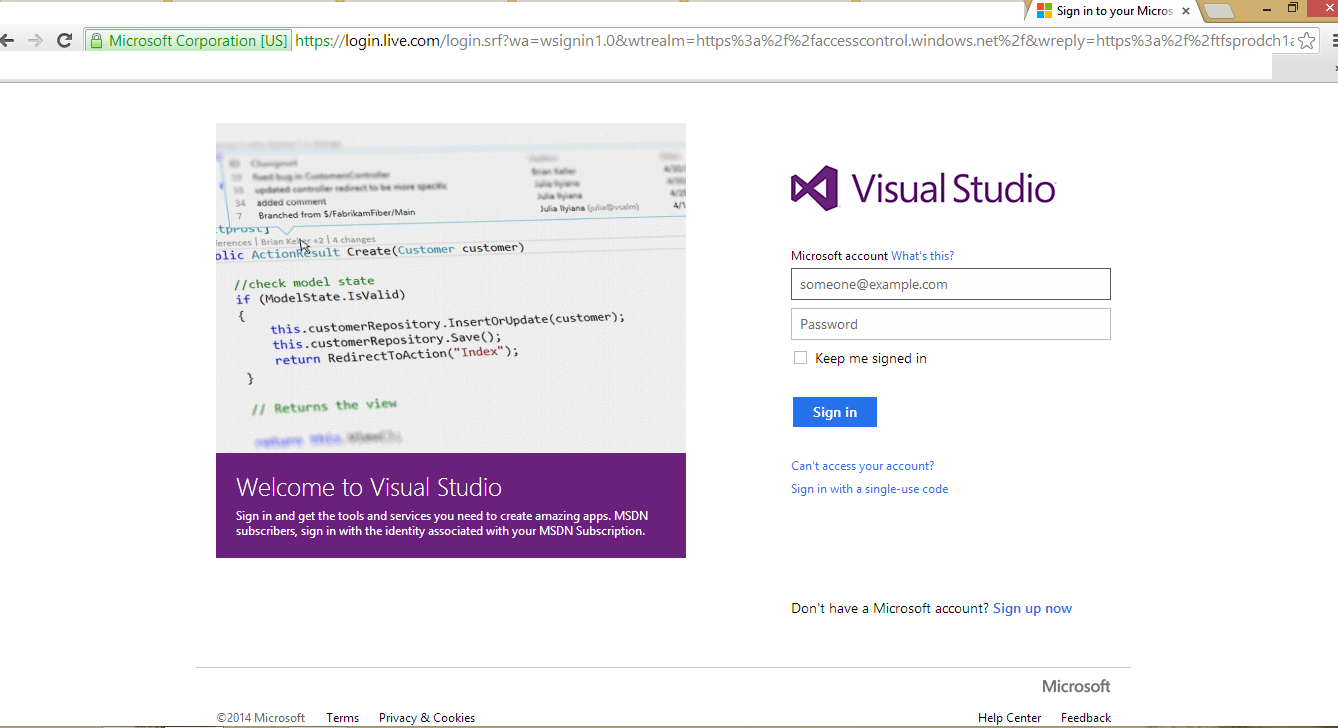The image size is (1338, 728).
Task: Click the browser forward arrow
Action: (x=36, y=40)
